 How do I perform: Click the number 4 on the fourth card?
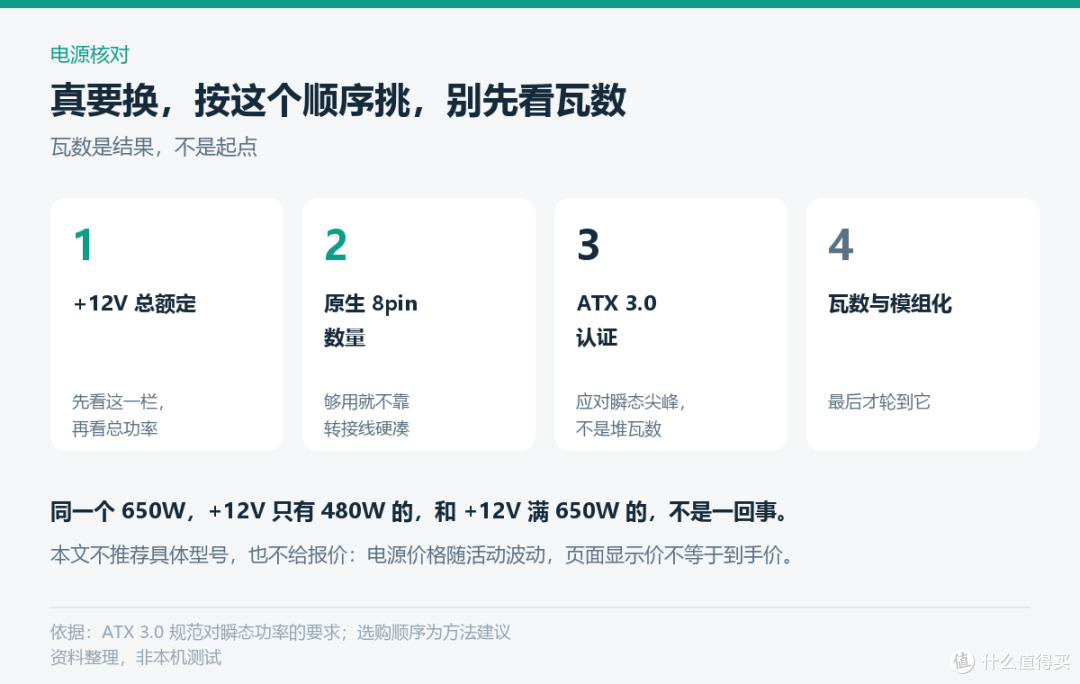(x=841, y=245)
